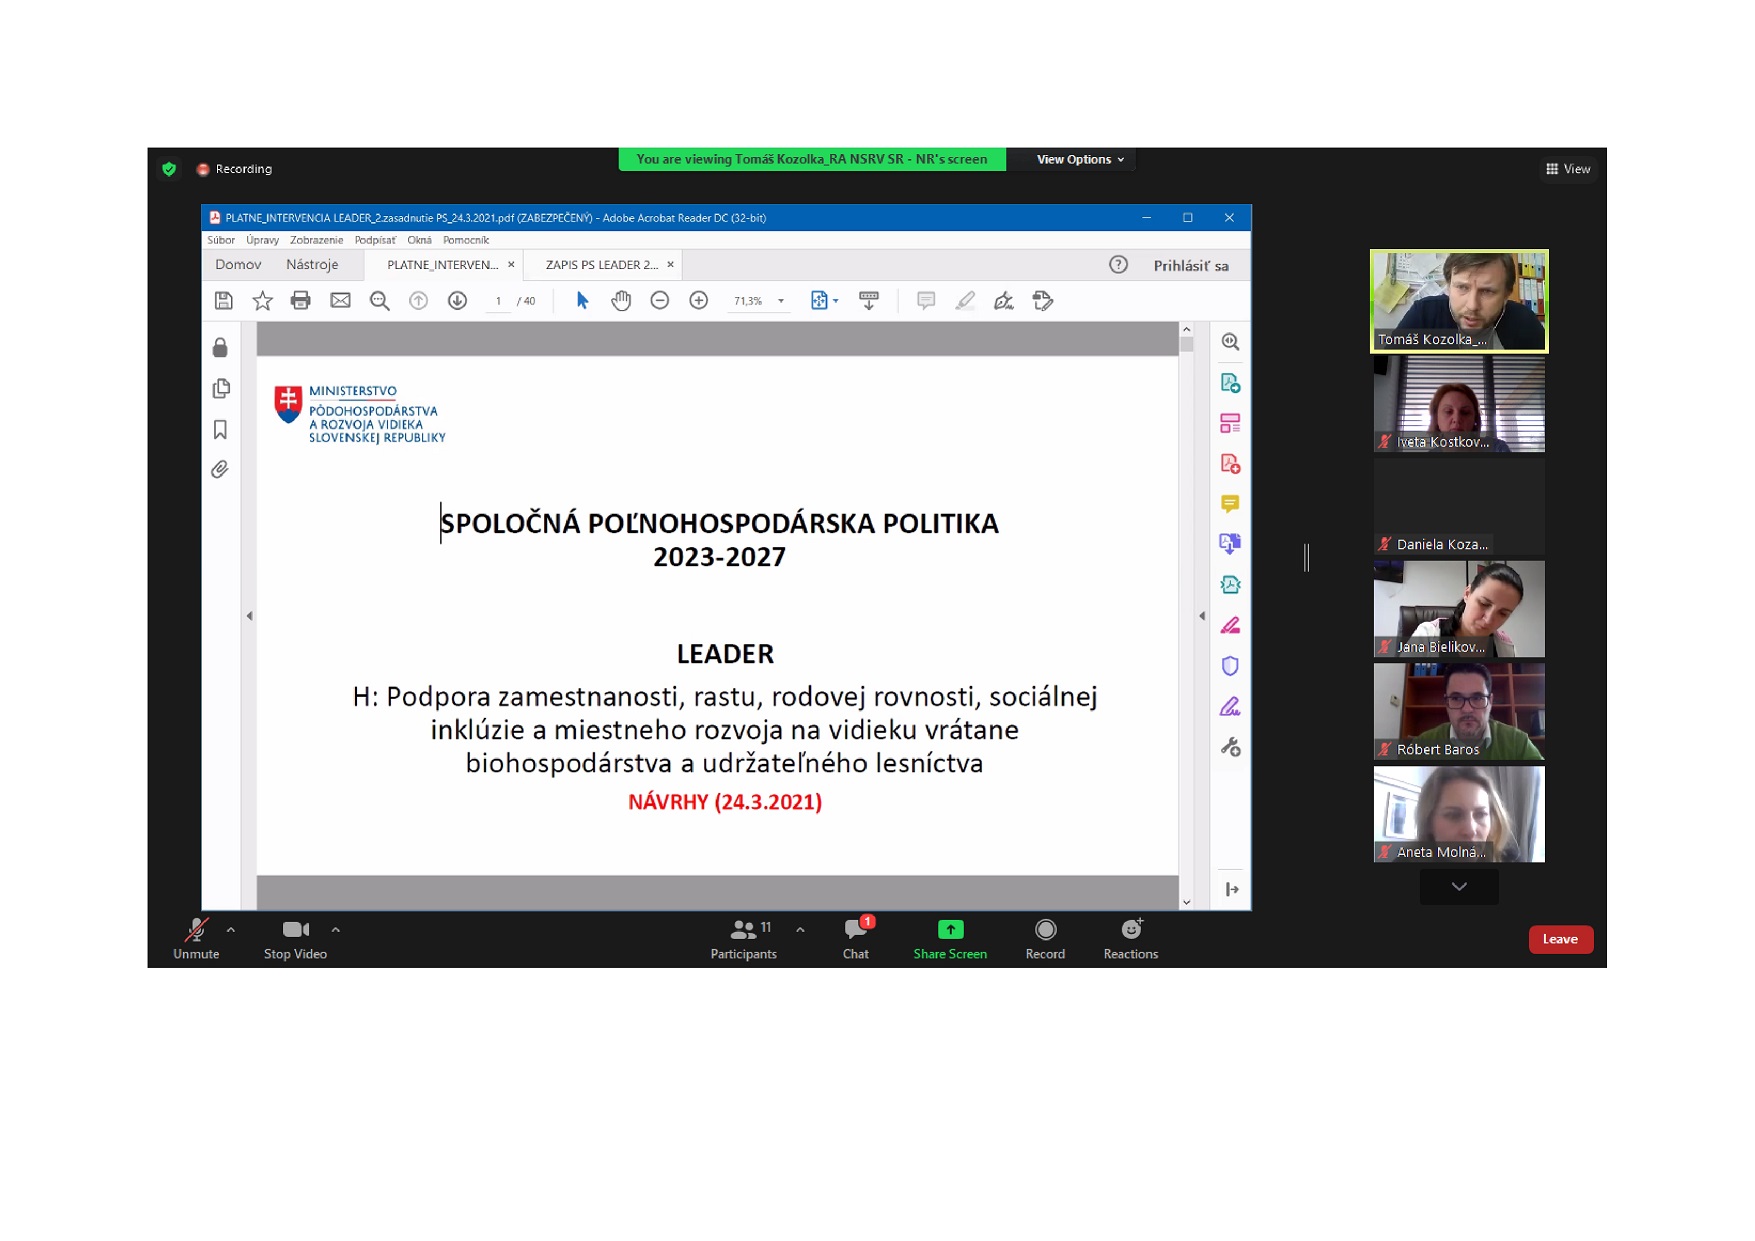Image resolution: width=1755 pixels, height=1241 pixels.
Task: Click the star bookmark icon in Acrobat toolbar
Action: (262, 301)
